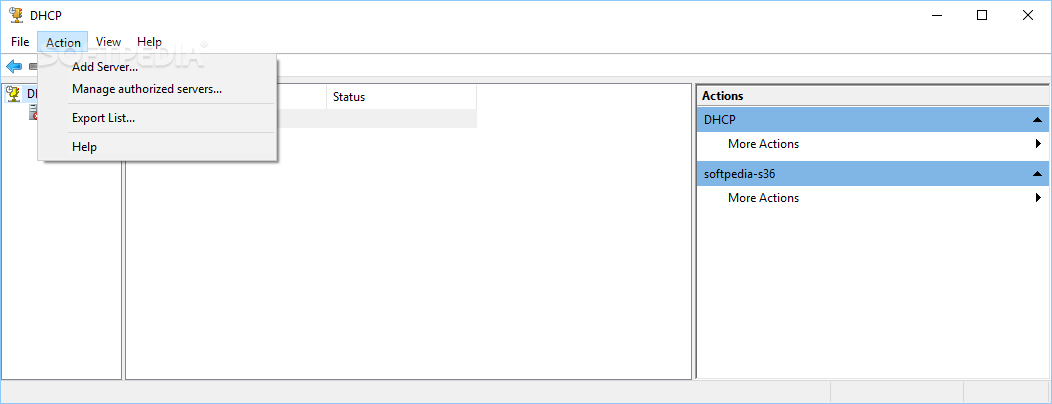Open the File menu
Viewport: 1052px width, 404px height.
point(20,42)
